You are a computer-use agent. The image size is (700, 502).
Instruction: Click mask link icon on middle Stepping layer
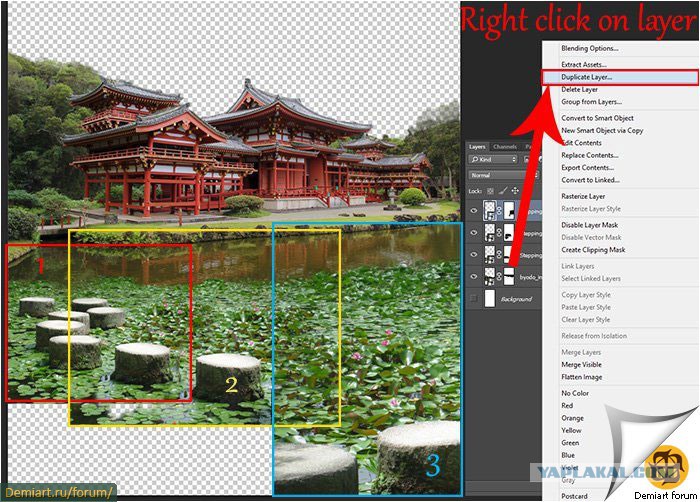pyautogui.click(x=500, y=233)
